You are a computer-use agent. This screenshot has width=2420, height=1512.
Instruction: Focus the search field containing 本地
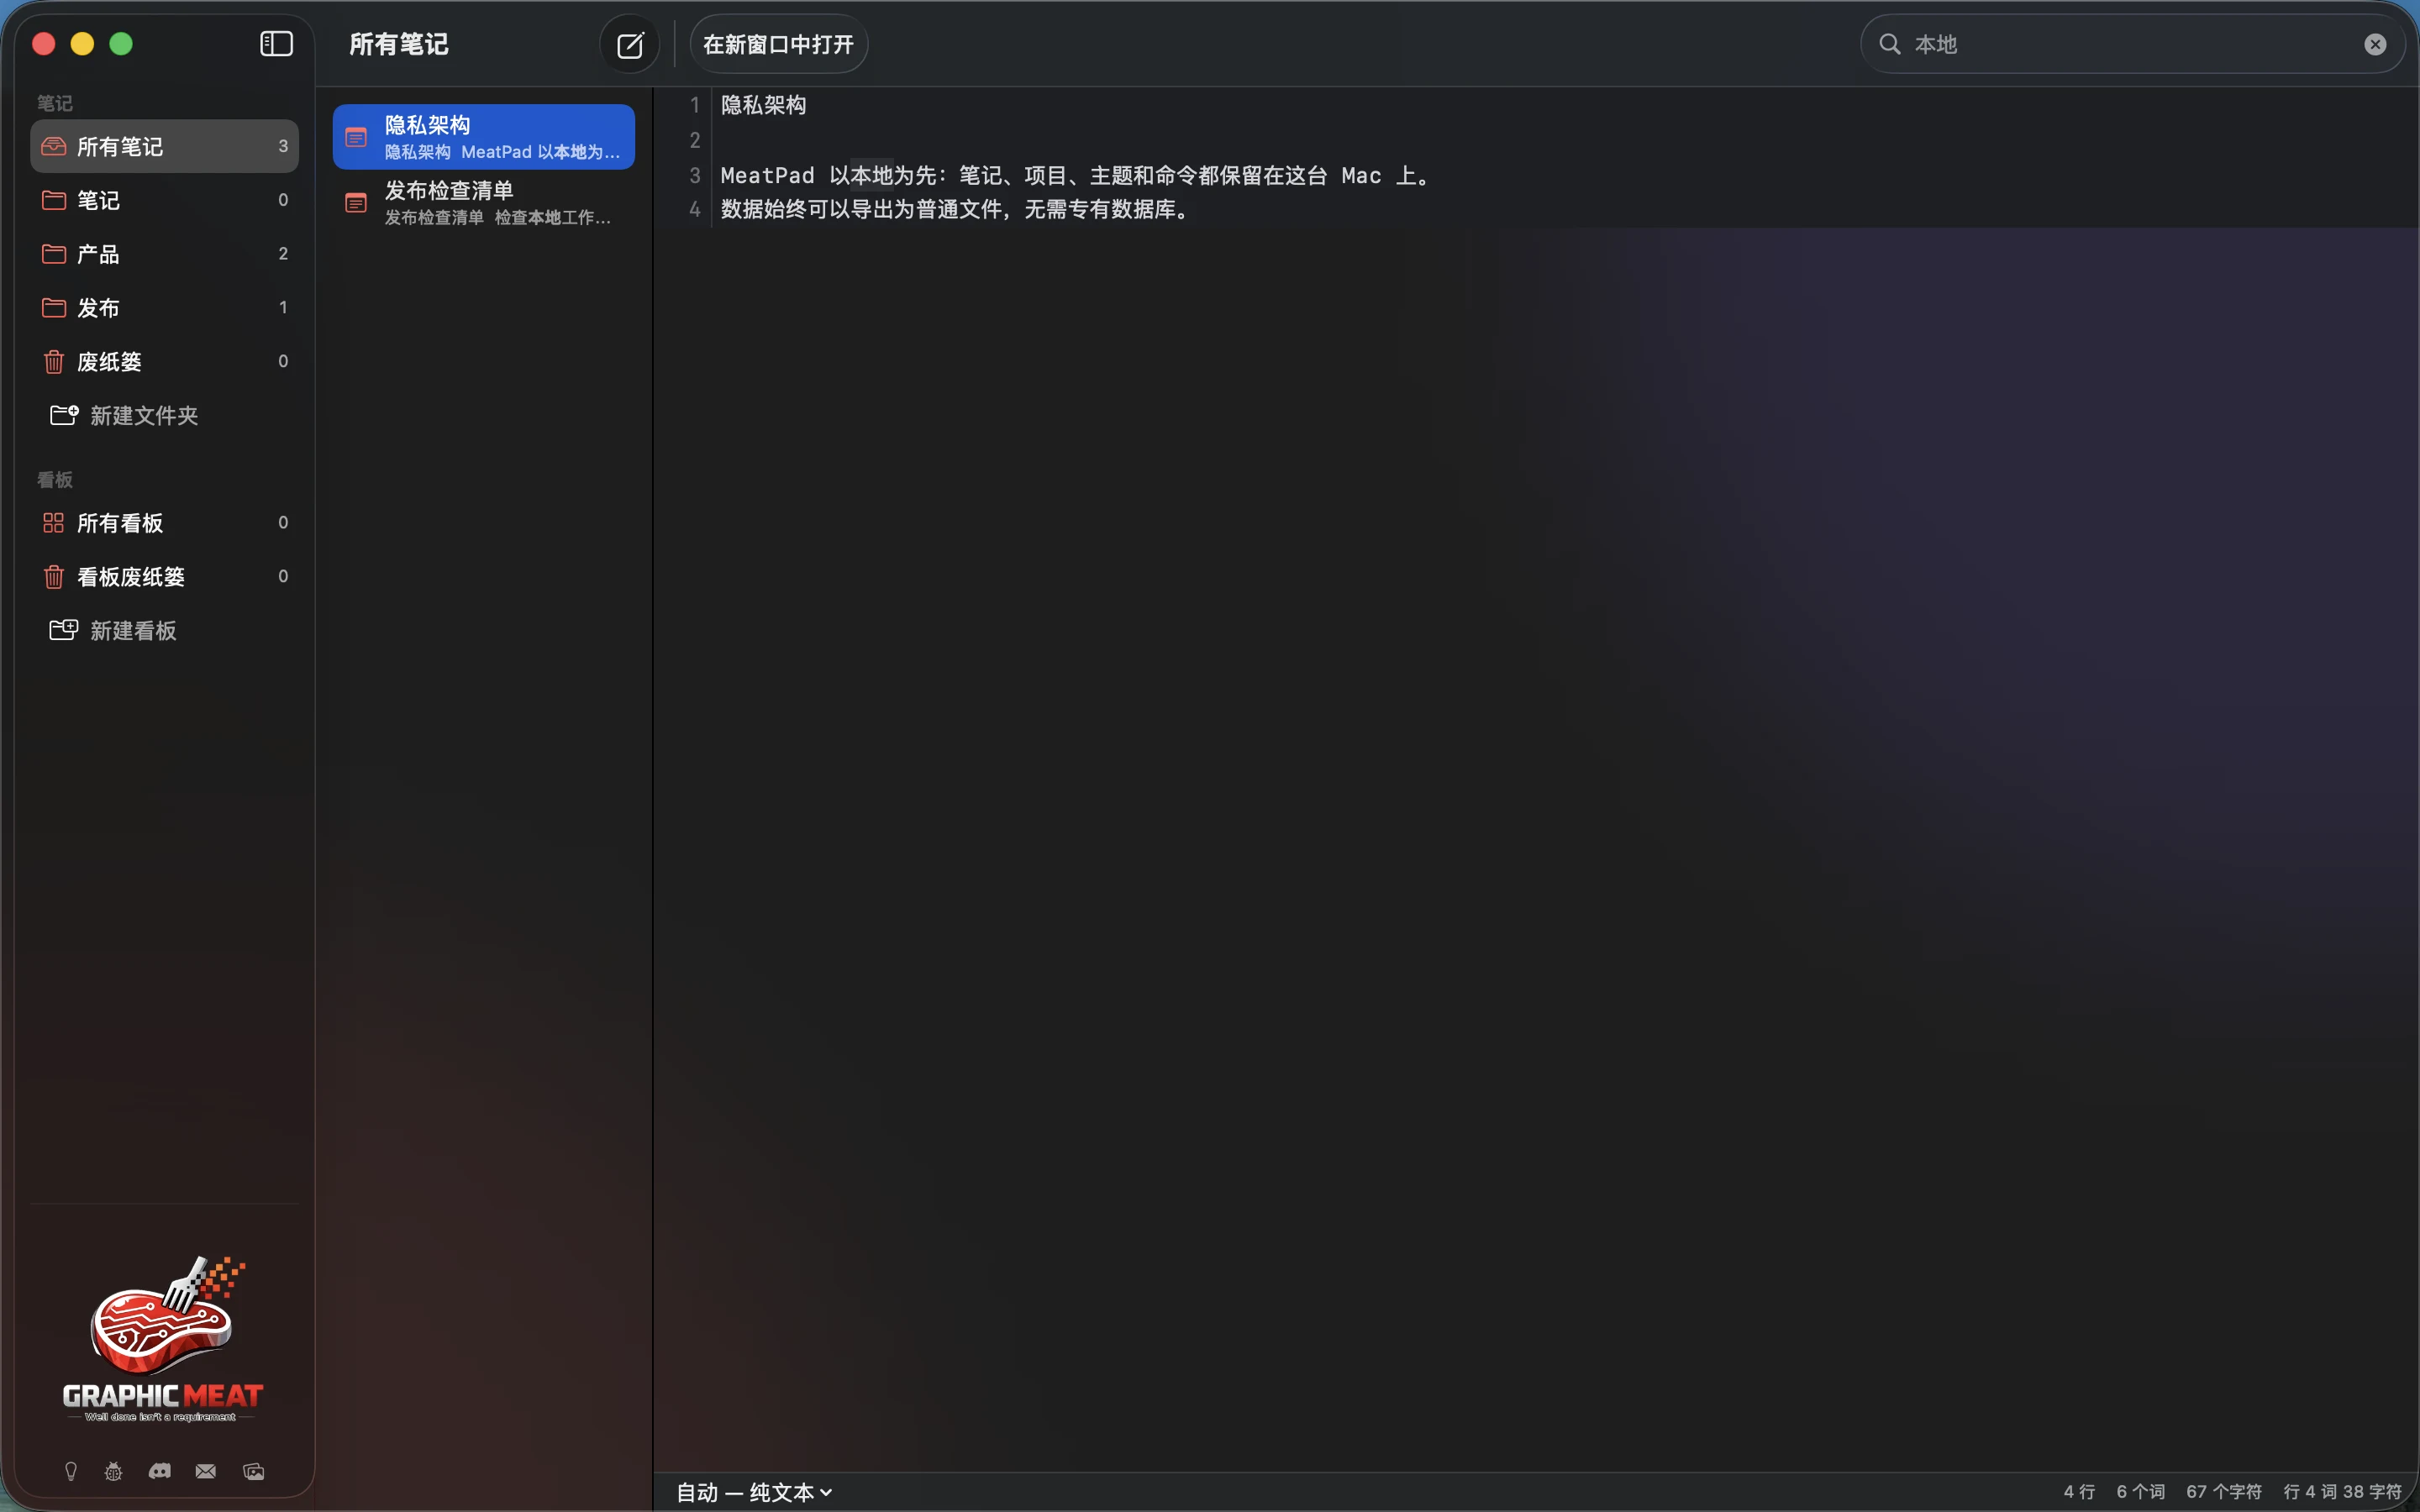click(2130, 45)
